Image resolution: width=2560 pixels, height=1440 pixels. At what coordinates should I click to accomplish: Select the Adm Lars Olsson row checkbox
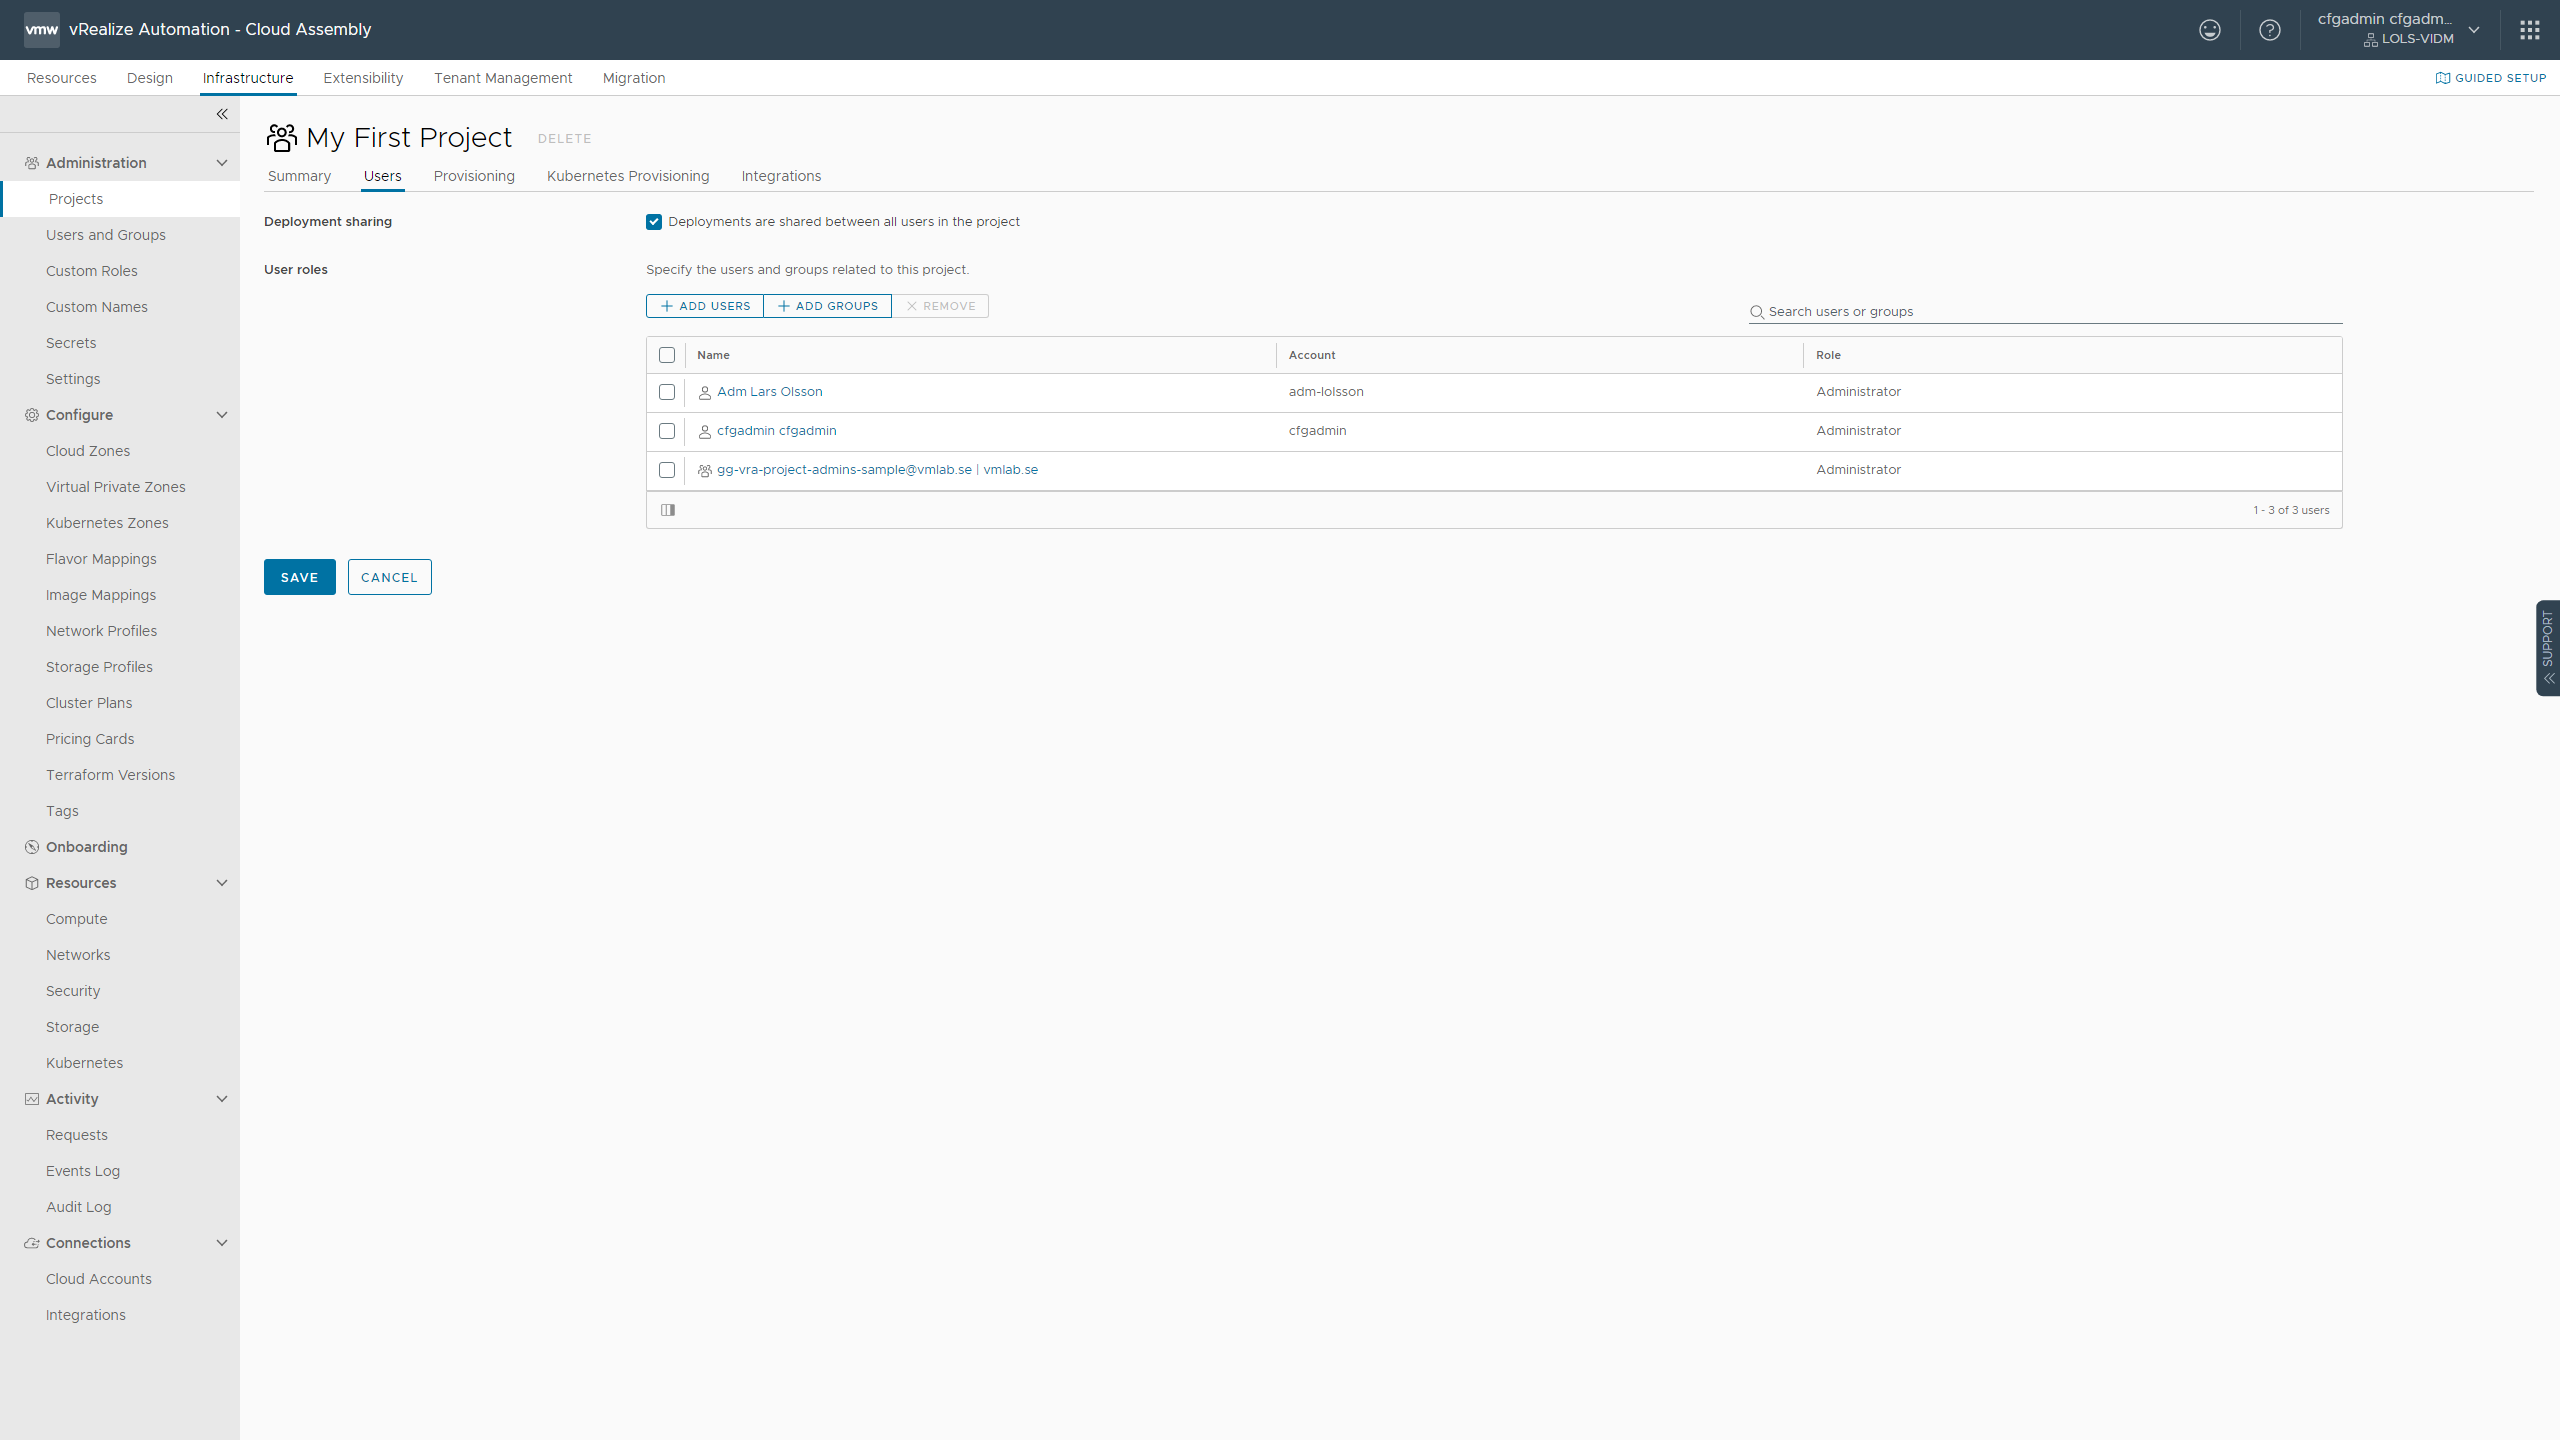(667, 392)
